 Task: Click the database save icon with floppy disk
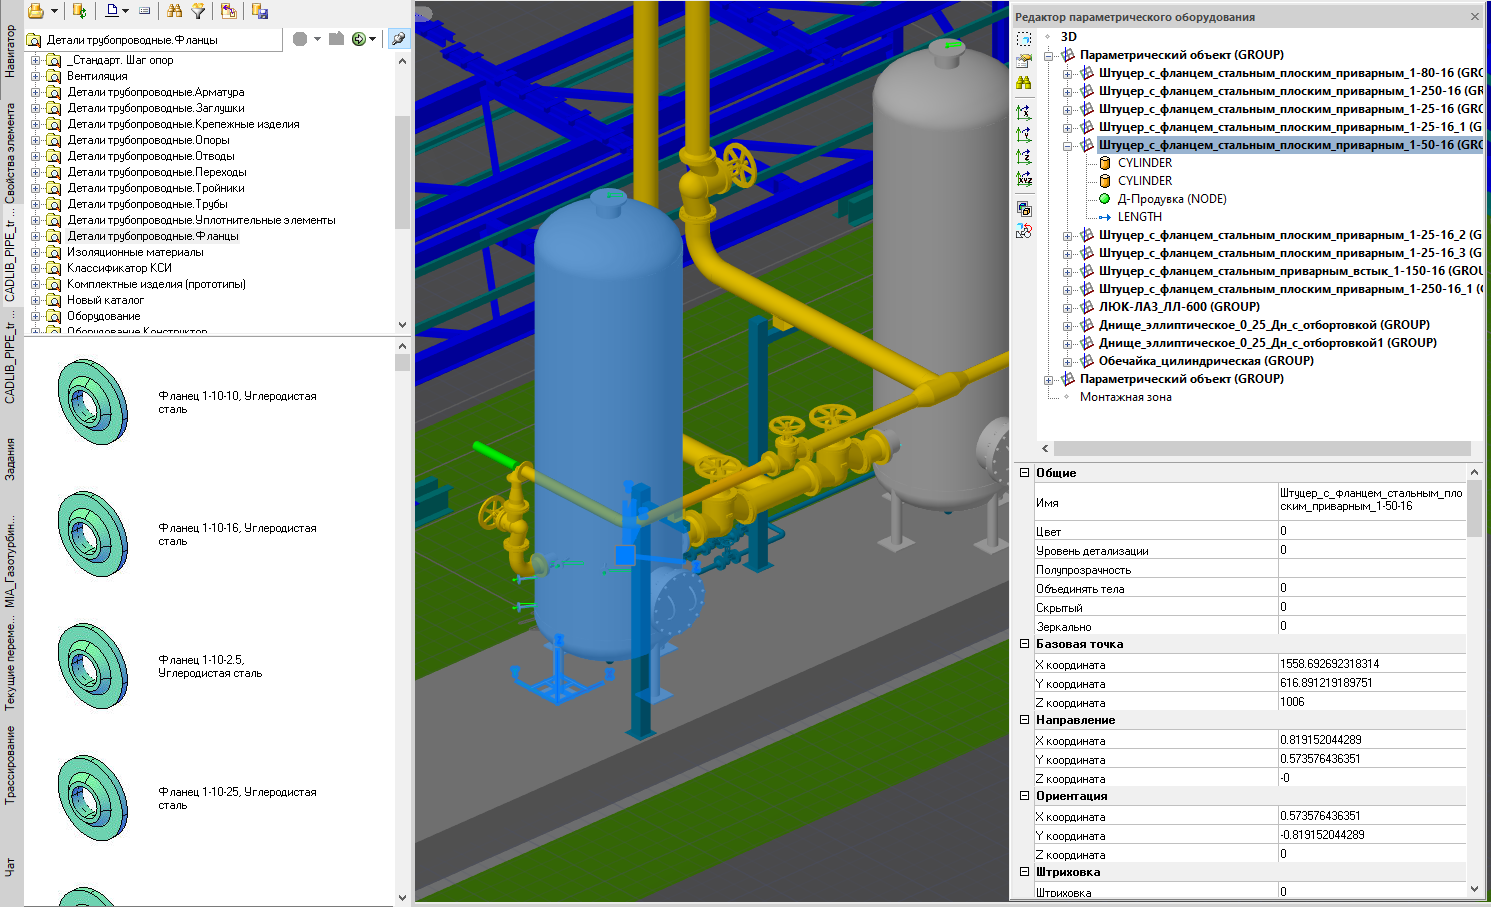click(x=260, y=11)
